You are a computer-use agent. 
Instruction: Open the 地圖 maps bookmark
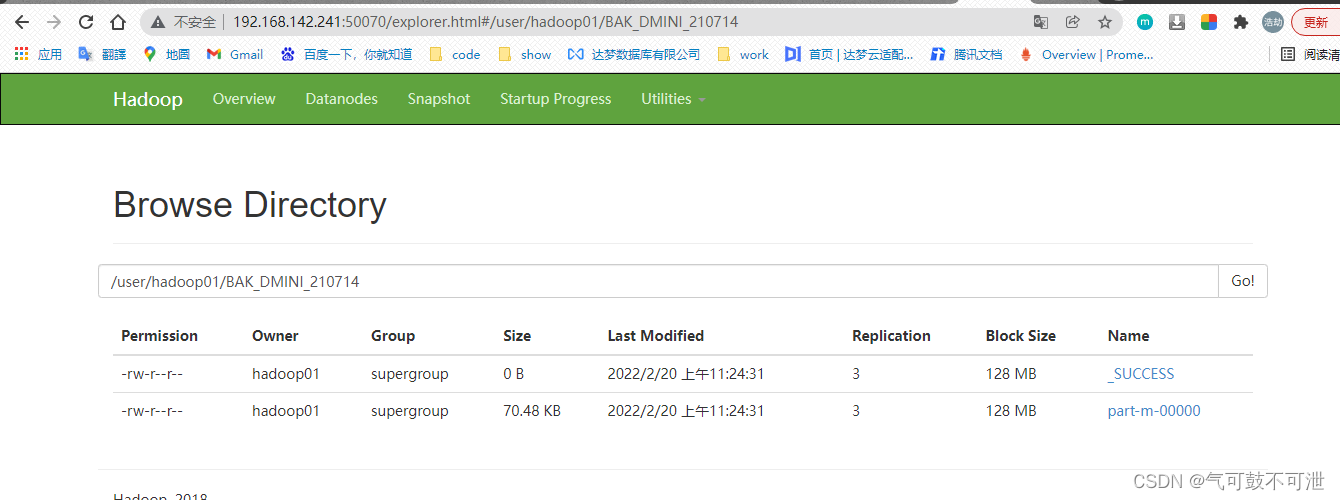[x=166, y=55]
